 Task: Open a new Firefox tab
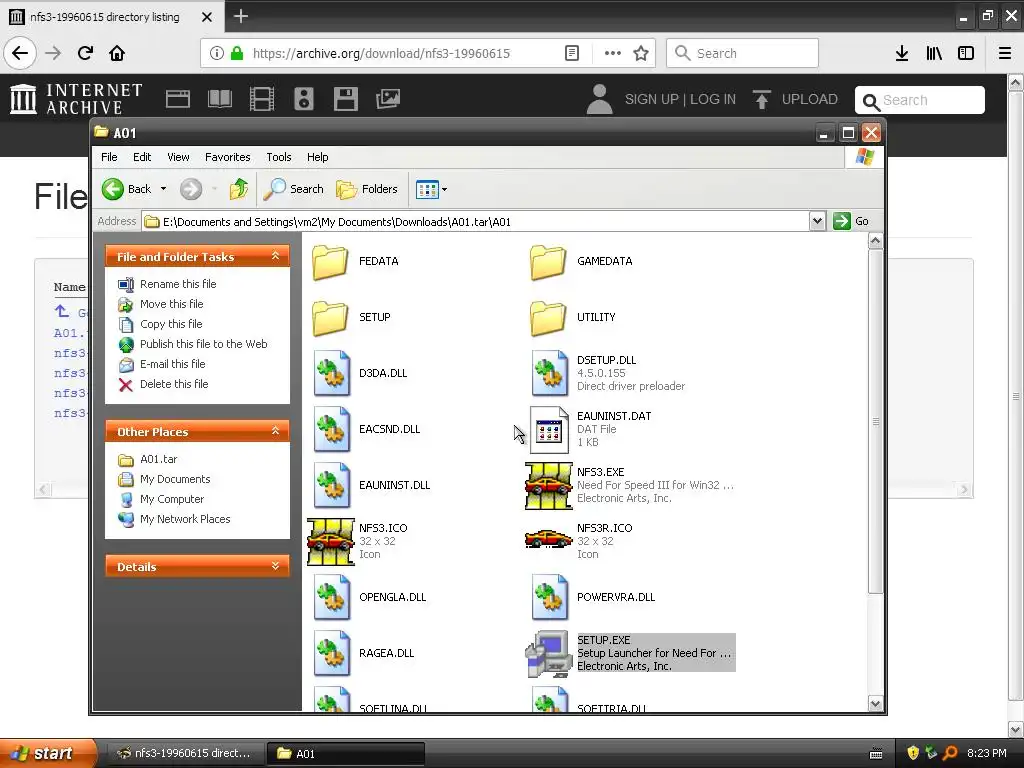[241, 16]
